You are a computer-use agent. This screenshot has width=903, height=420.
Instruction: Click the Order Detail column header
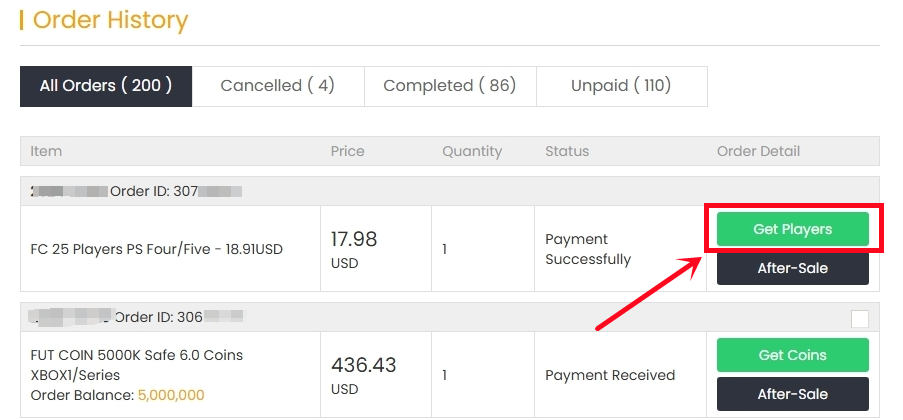(x=758, y=151)
